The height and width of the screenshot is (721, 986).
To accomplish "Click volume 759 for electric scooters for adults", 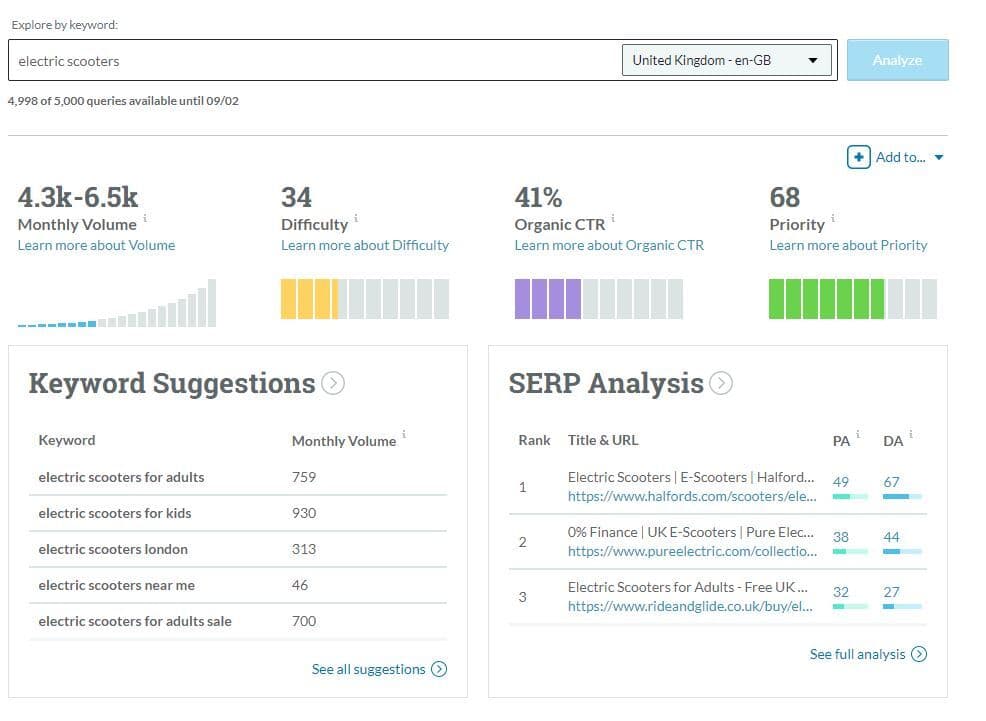I will click(304, 477).
